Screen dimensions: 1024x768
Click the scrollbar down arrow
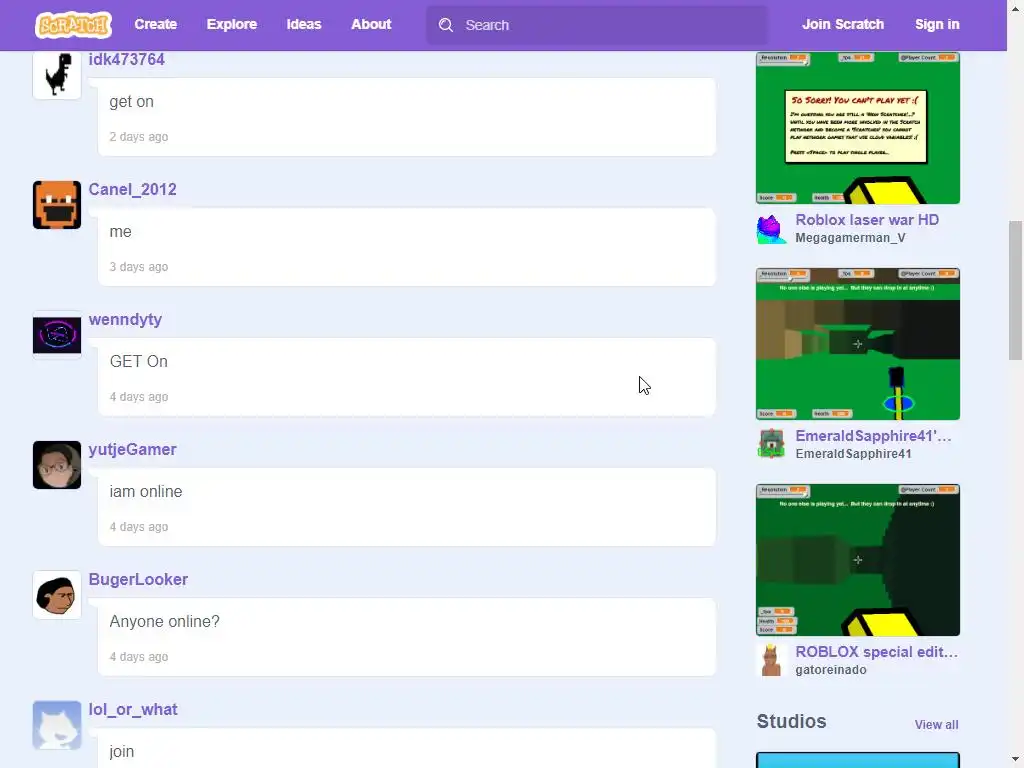coord(1015,760)
